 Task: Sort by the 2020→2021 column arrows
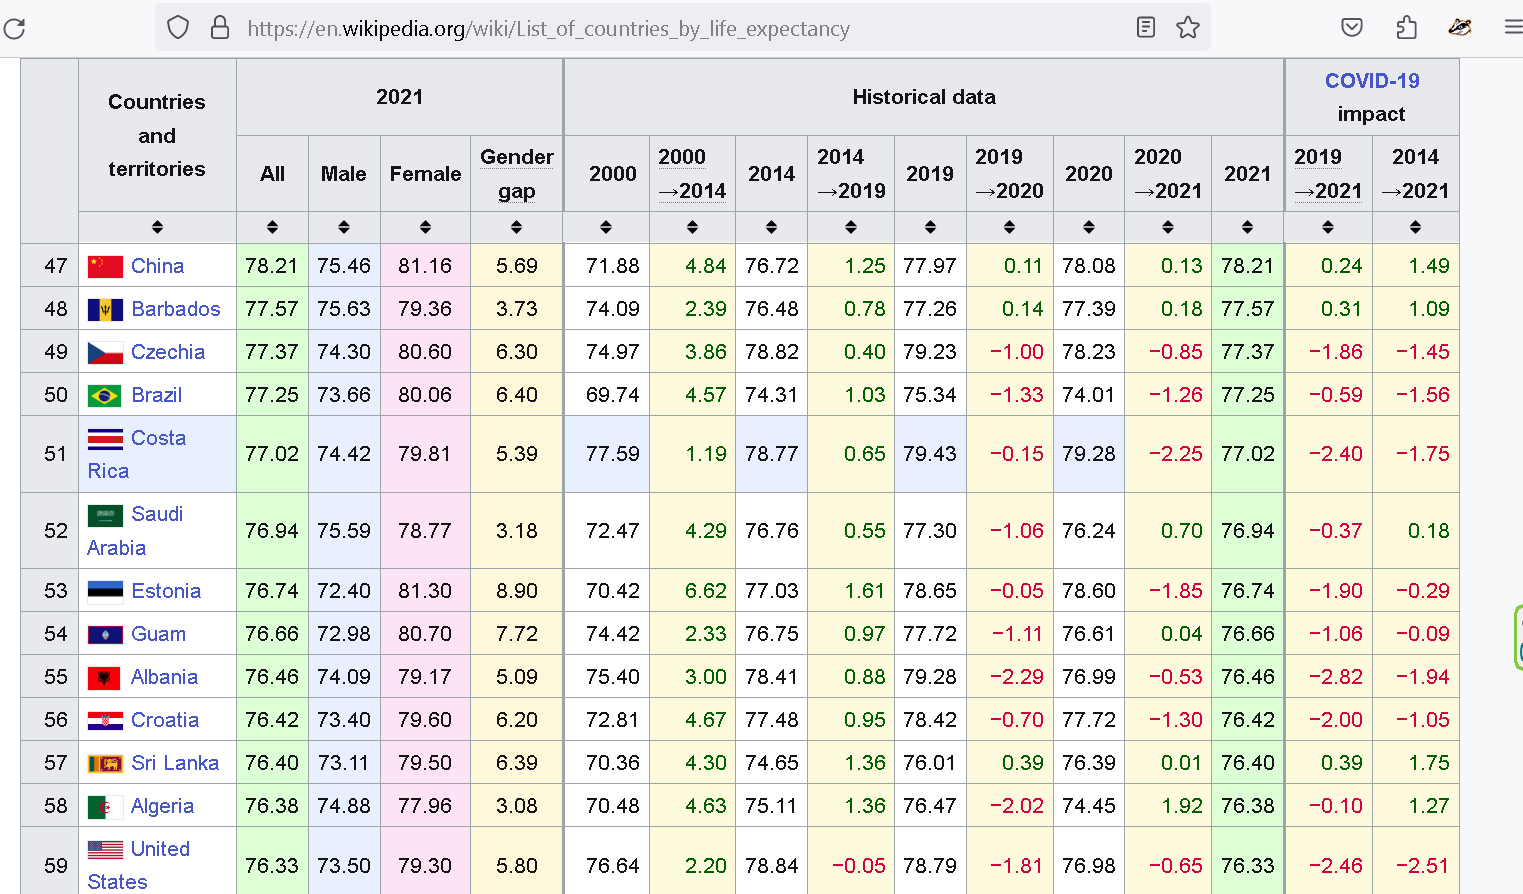pos(1168,227)
